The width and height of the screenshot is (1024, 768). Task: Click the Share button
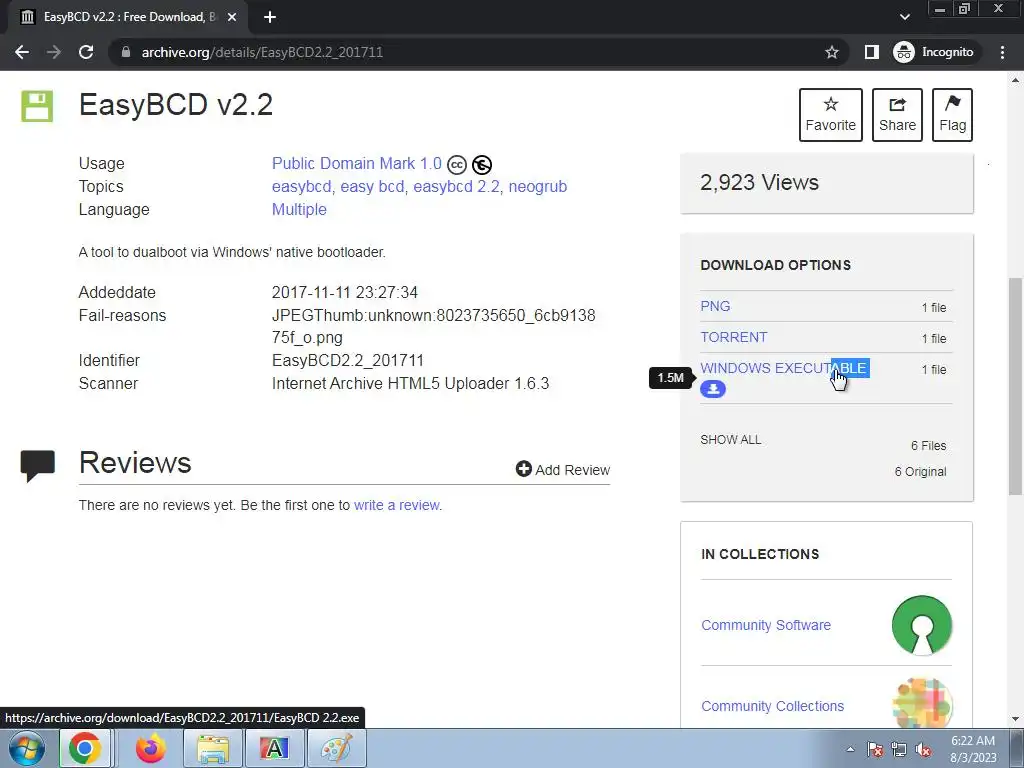pyautogui.click(x=897, y=115)
